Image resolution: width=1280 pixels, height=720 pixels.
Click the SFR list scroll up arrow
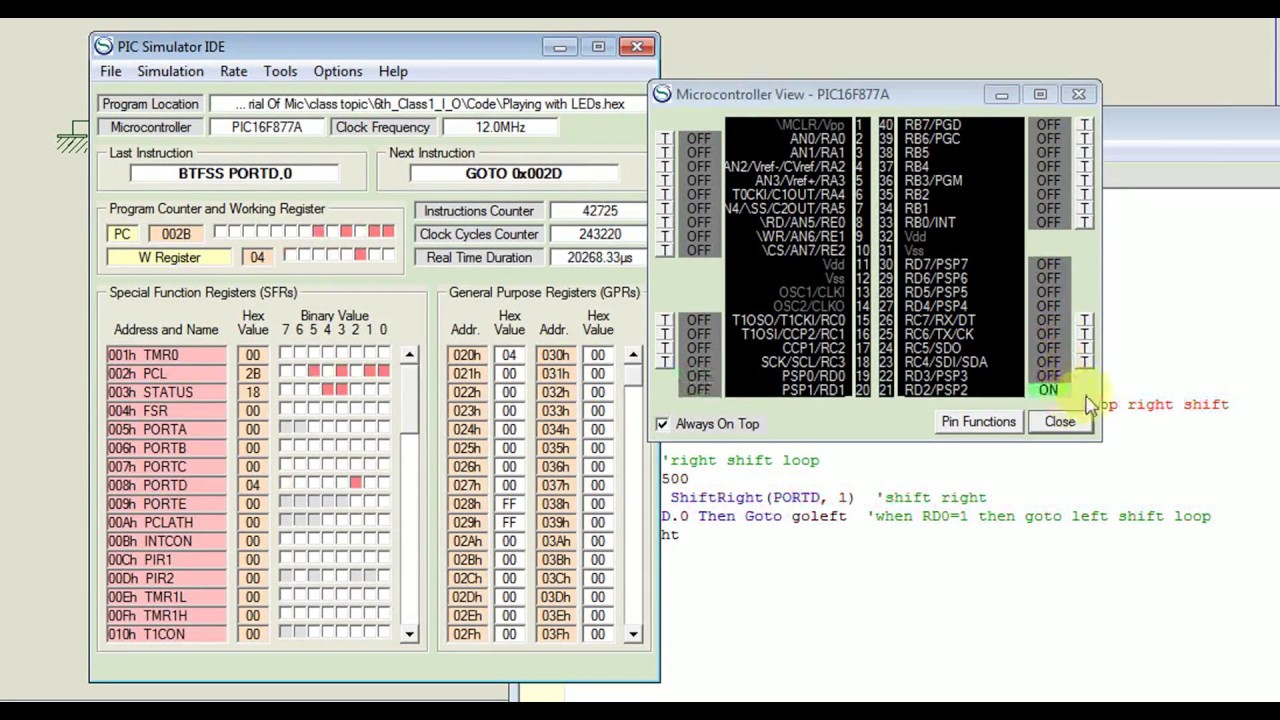tap(409, 355)
